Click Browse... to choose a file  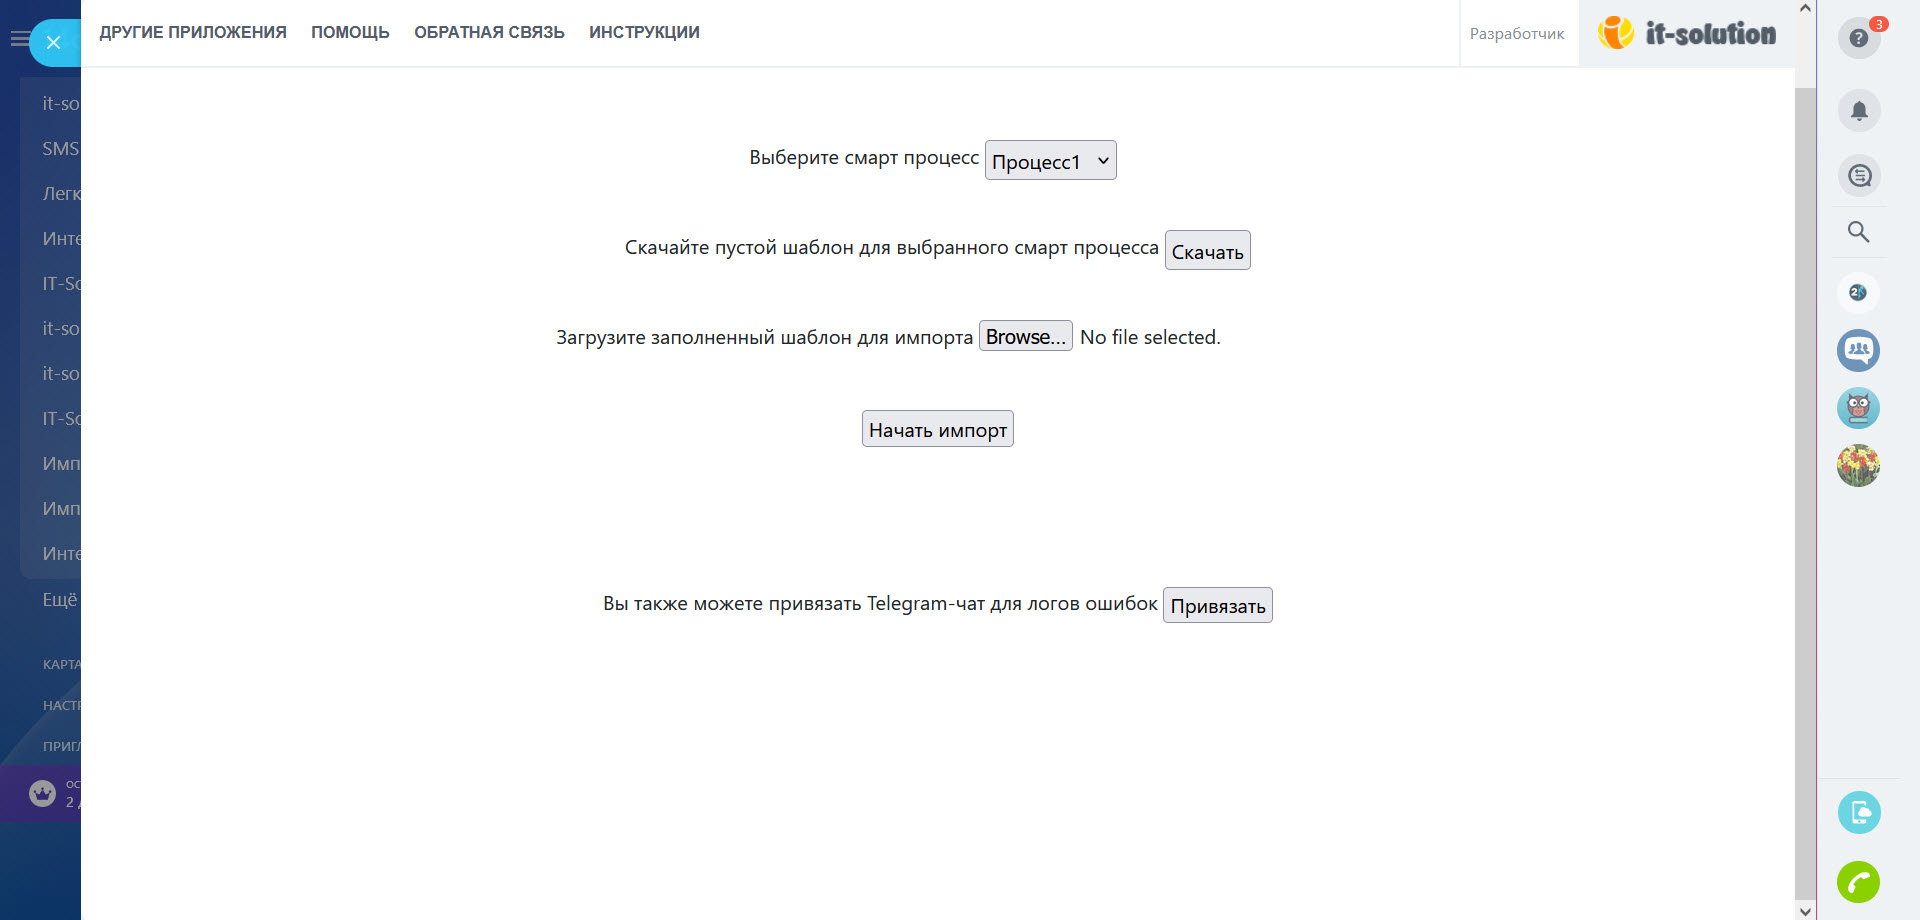[1026, 336]
